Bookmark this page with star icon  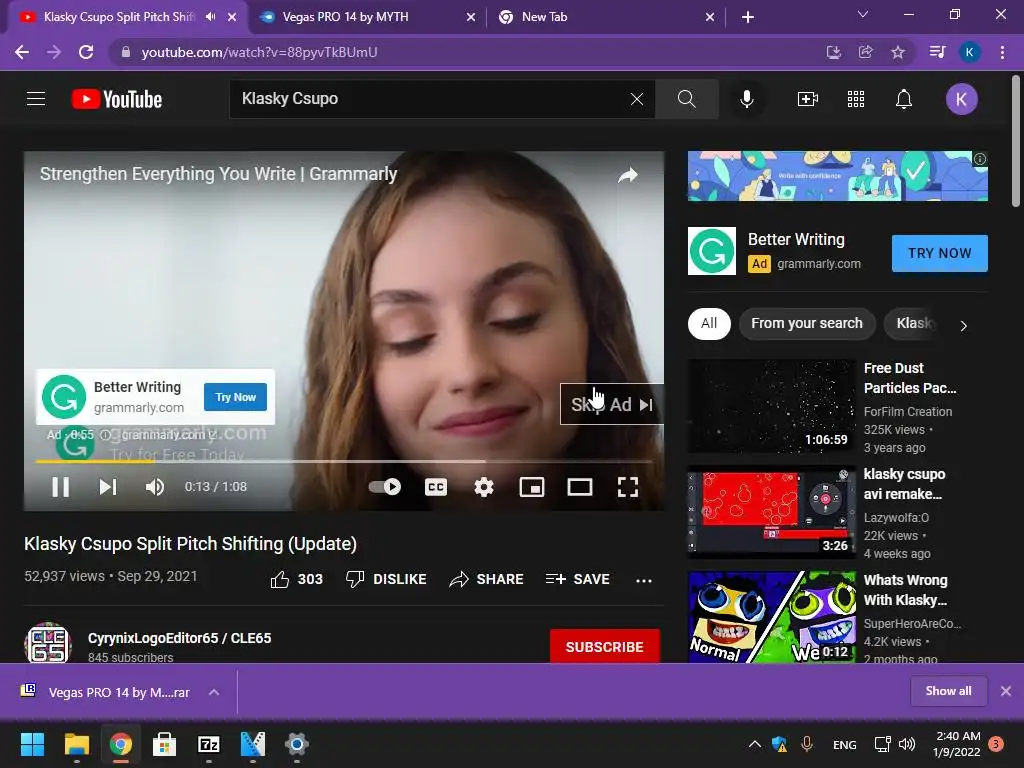(898, 52)
